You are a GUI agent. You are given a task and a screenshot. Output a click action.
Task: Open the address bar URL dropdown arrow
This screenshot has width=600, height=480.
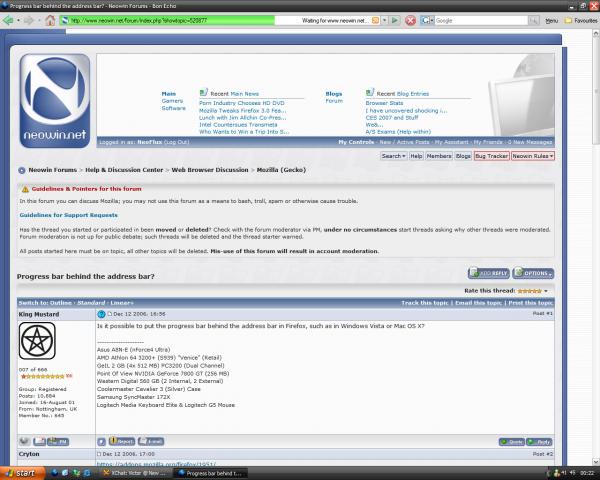coord(385,20)
